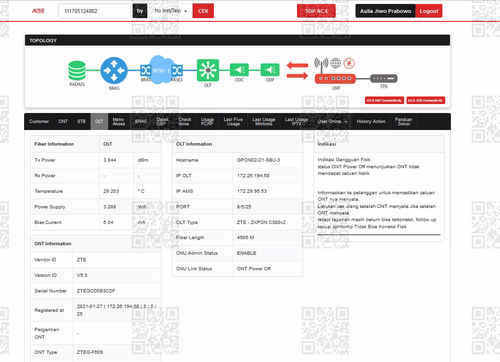This screenshot has height=362, width=500.
Task: Select the ONT Type value ZTEG-F609
Action: [90, 352]
